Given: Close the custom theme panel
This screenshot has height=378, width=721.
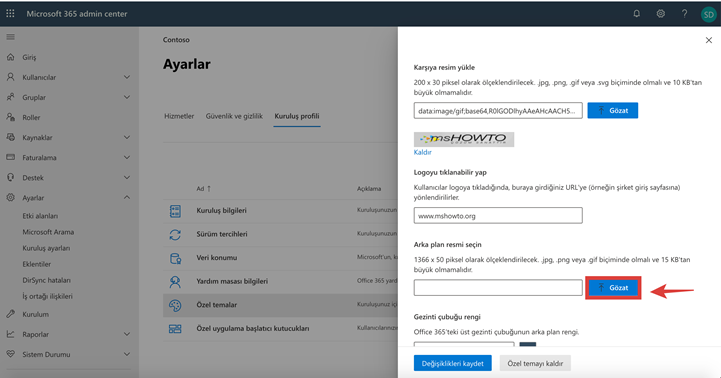Looking at the screenshot, I should 709,40.
